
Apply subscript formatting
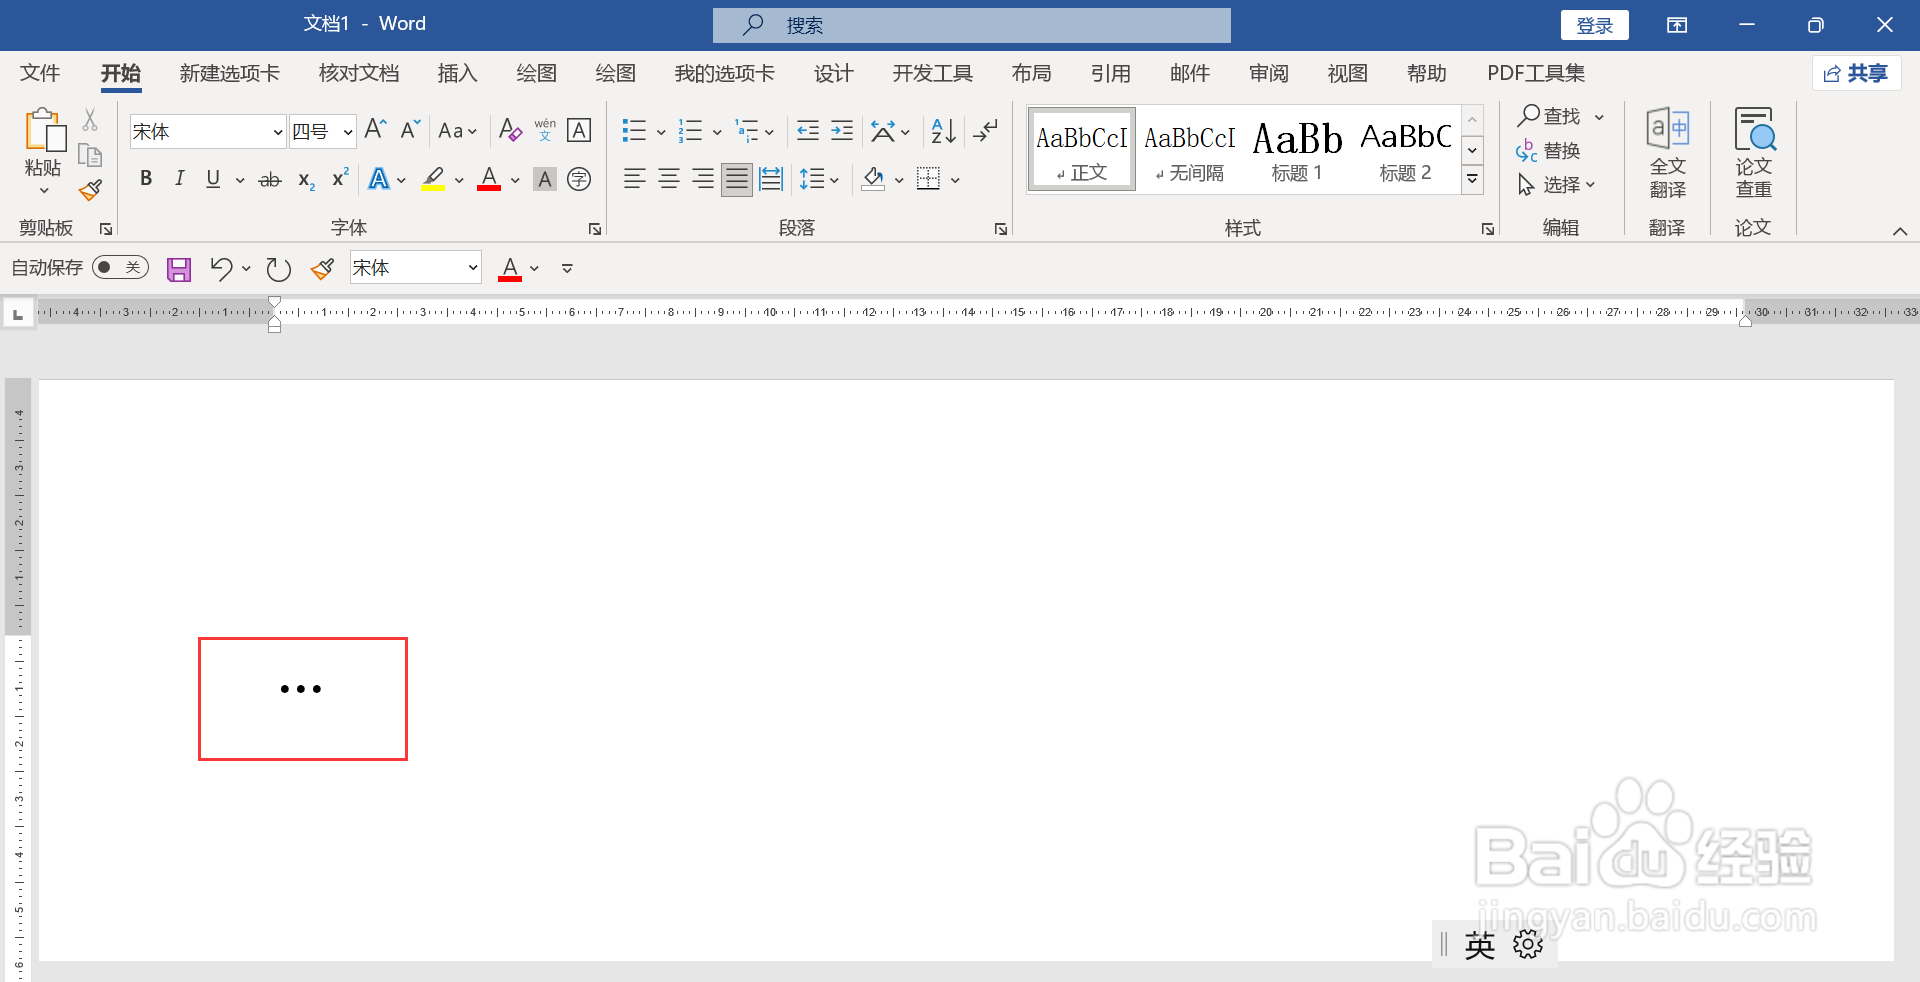point(306,180)
